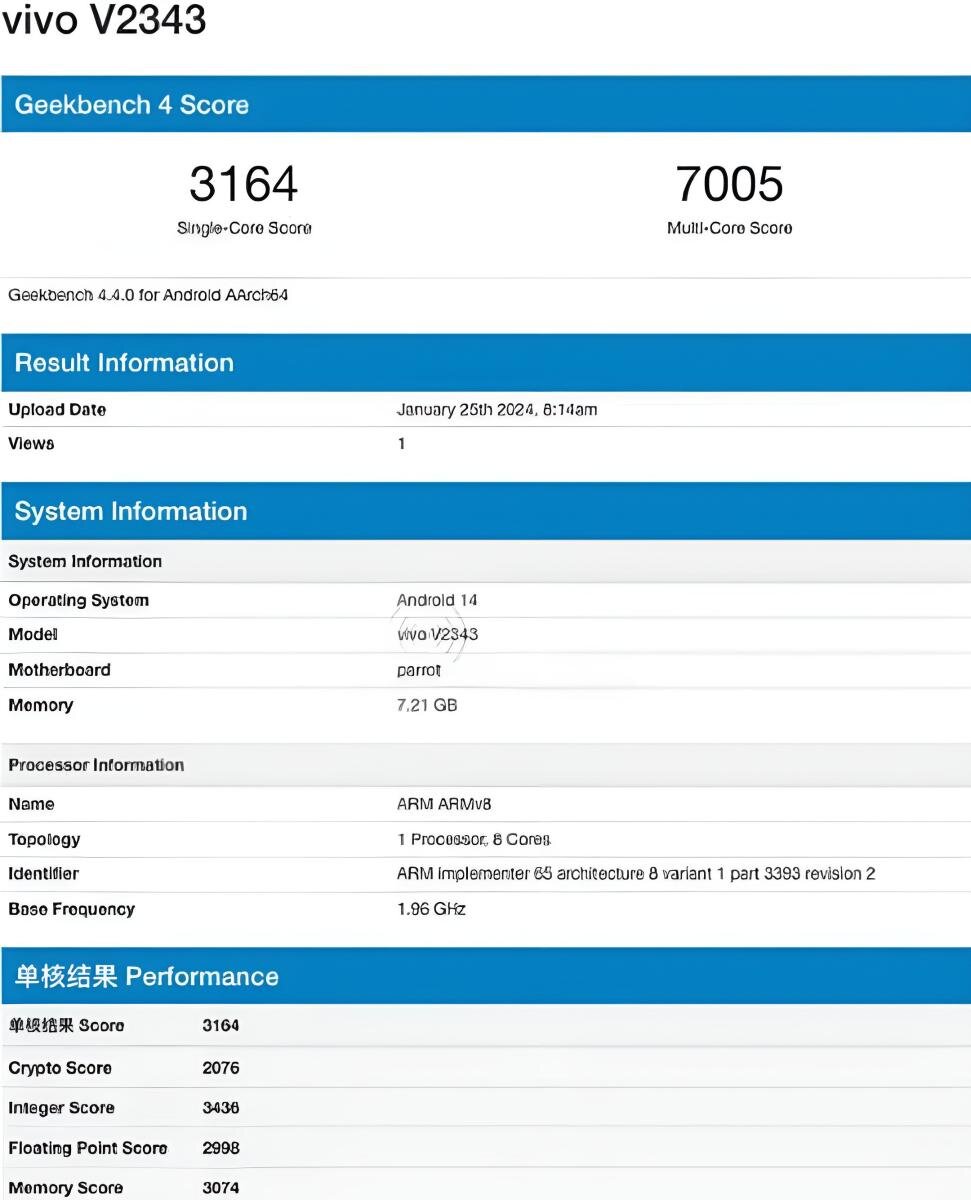971x1200 pixels.
Task: Select the Crypto Score value 2076
Action: point(221,1069)
